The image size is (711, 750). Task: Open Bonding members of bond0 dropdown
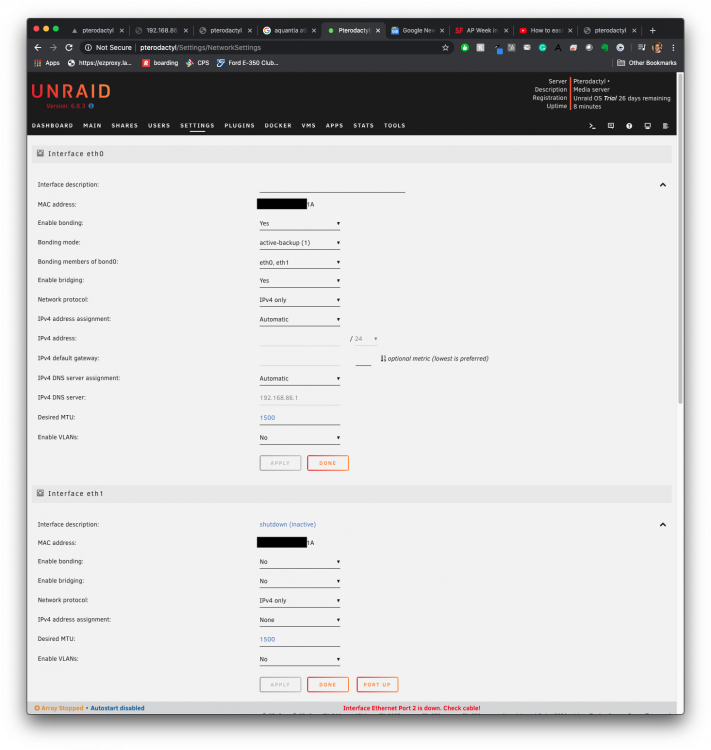[x=300, y=263]
